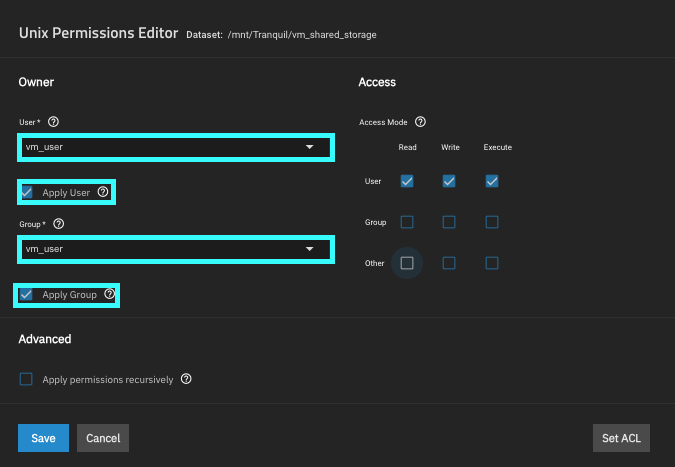Open the Group owner dropdown
The height and width of the screenshot is (467, 675).
tap(174, 248)
